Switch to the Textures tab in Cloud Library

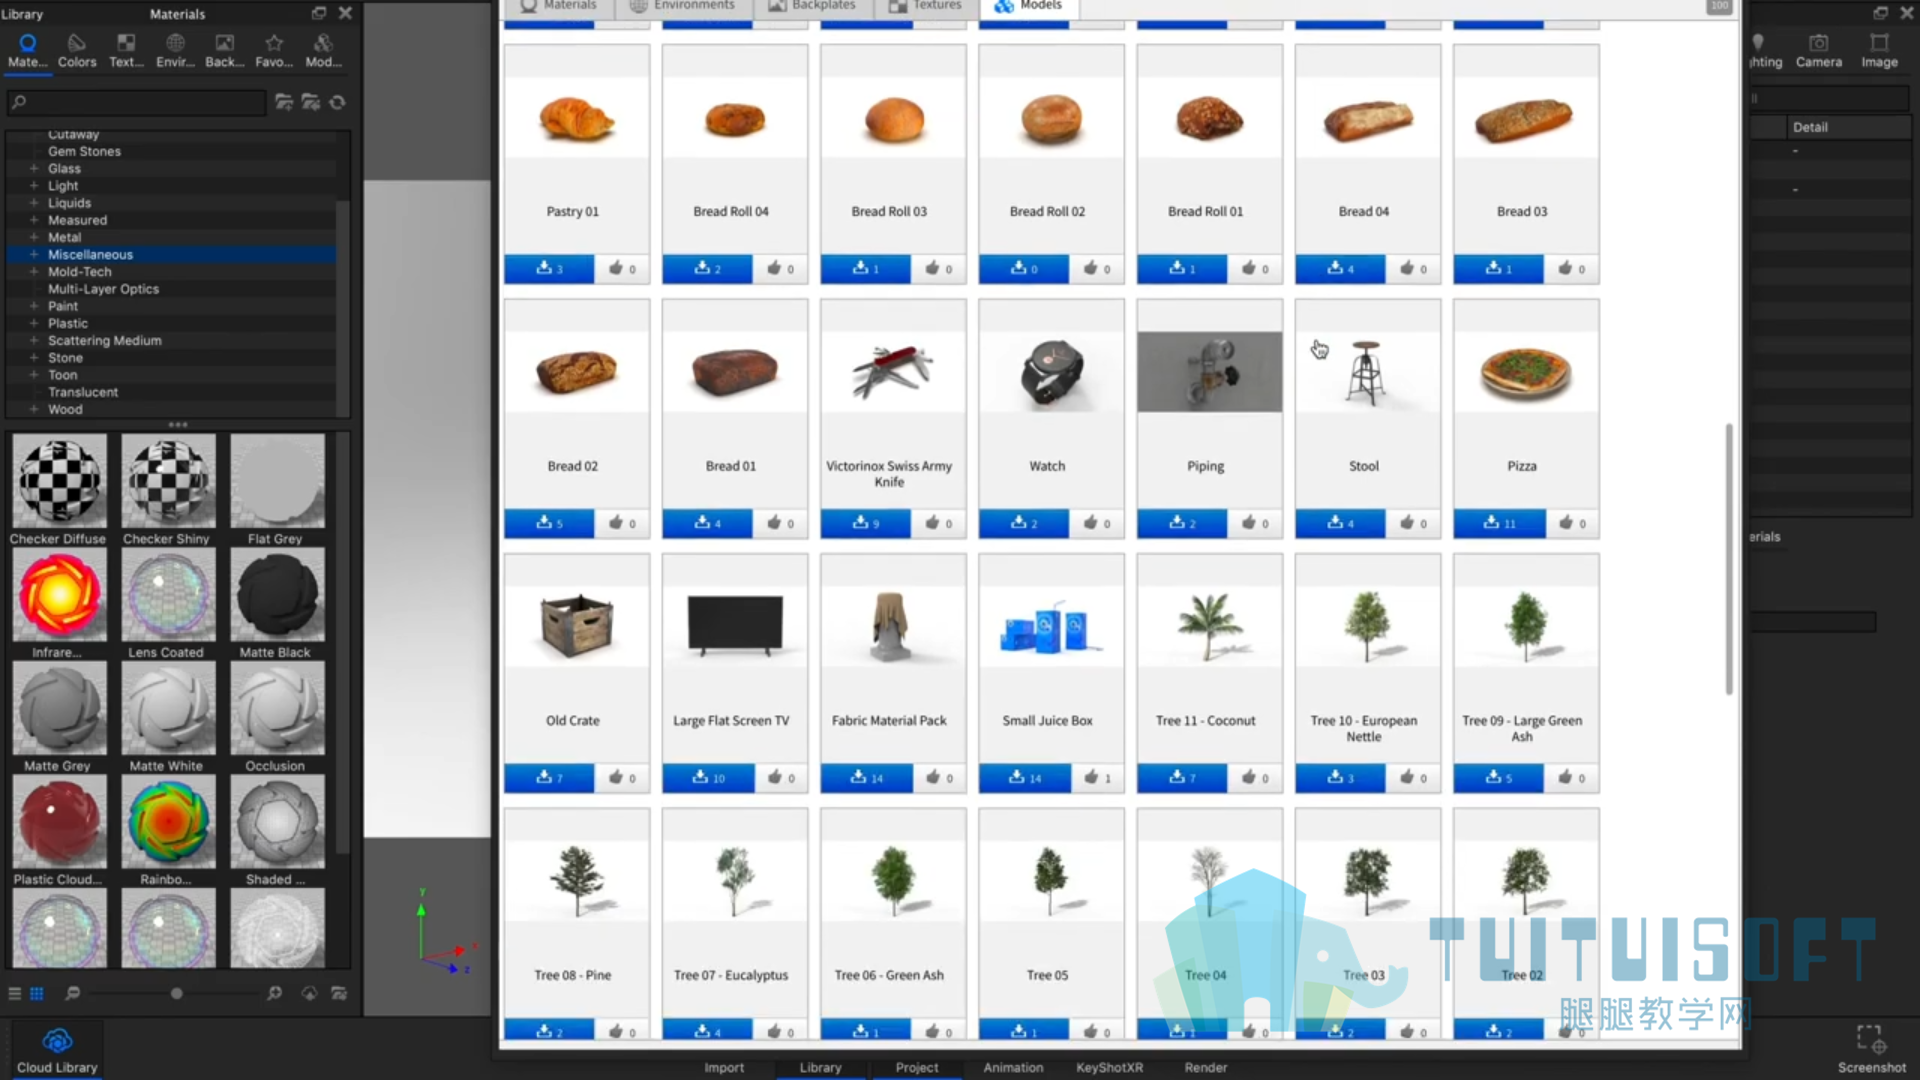pos(925,6)
